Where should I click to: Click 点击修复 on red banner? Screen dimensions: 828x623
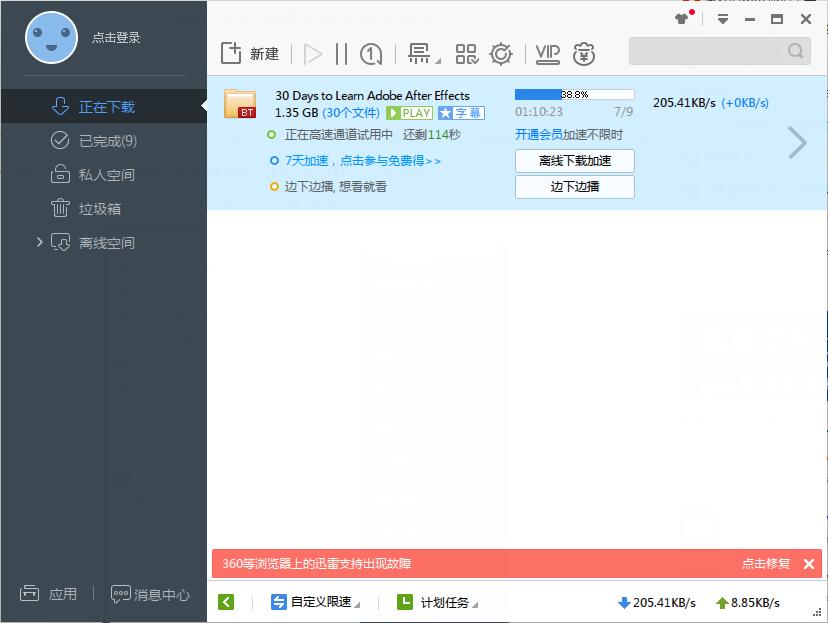(766, 563)
